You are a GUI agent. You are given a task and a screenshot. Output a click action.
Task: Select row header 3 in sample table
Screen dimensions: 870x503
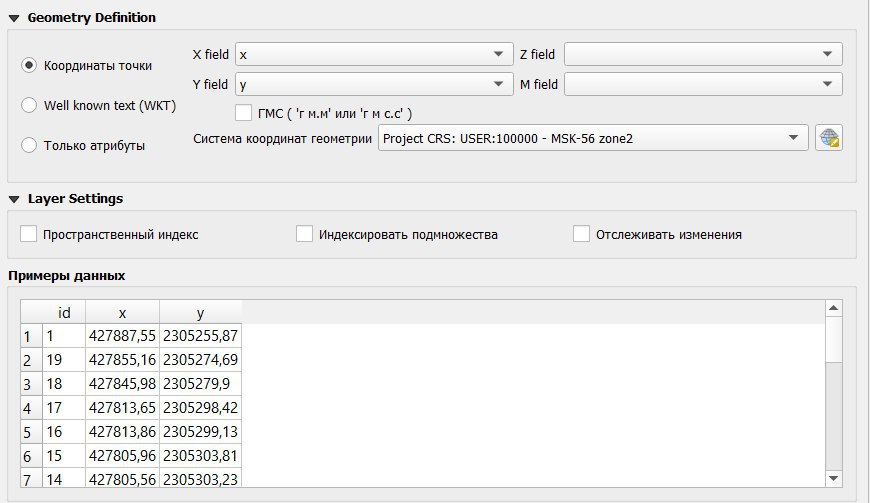pyautogui.click(x=32, y=384)
